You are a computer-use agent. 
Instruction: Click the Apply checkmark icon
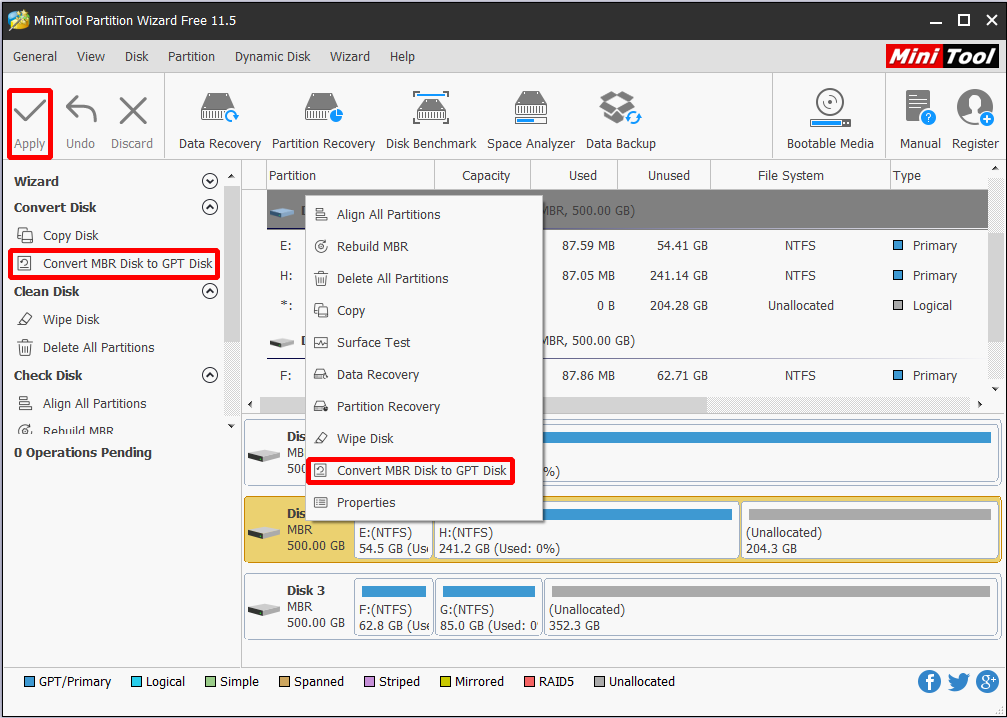[x=30, y=110]
